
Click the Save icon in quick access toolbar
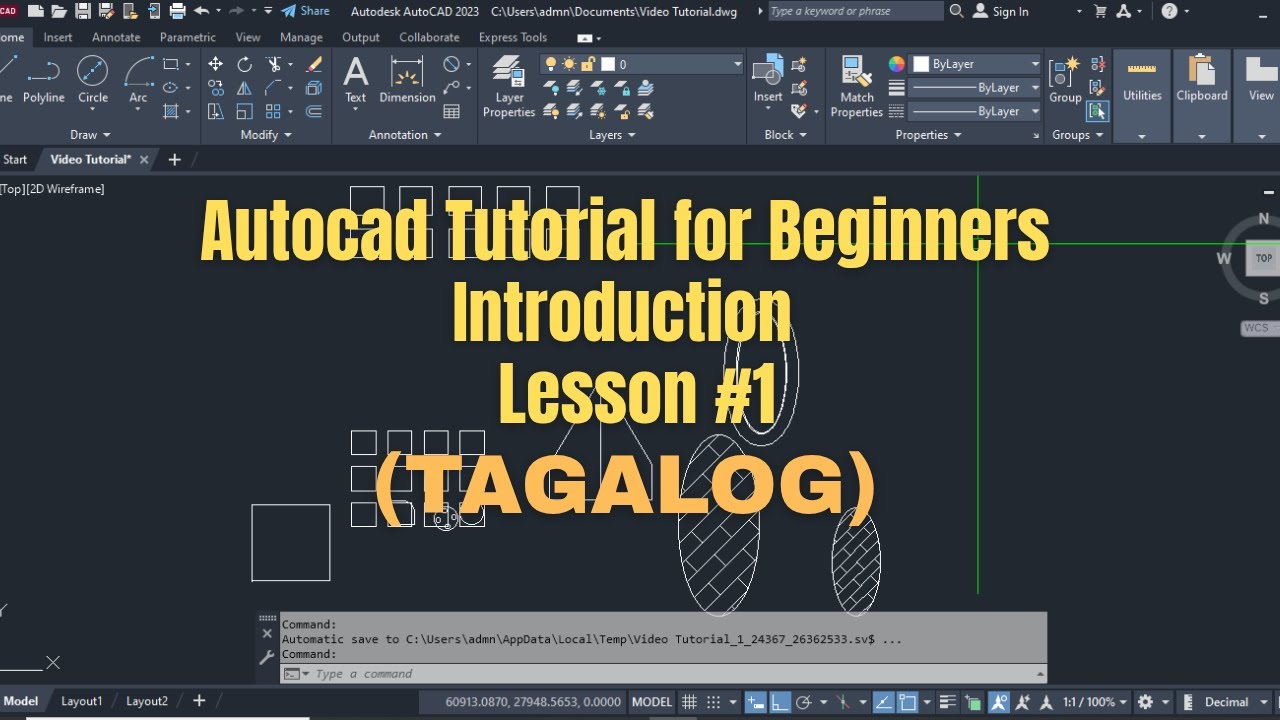[83, 11]
